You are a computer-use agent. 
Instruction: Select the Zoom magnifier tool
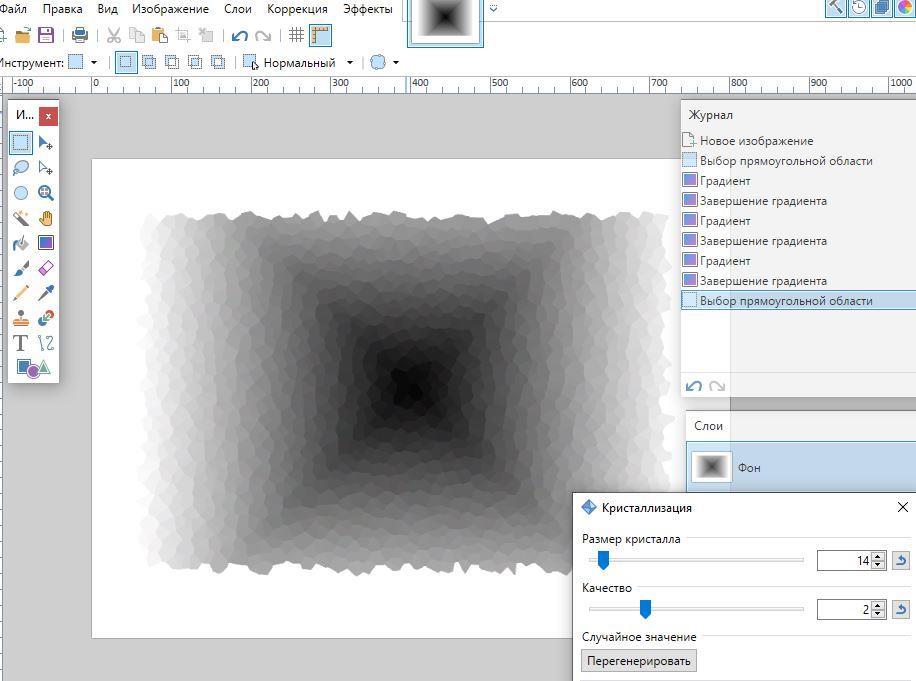(46, 193)
